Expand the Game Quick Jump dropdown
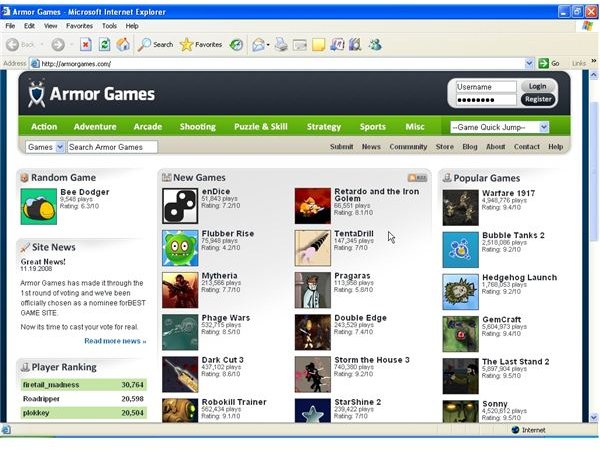 tap(544, 127)
